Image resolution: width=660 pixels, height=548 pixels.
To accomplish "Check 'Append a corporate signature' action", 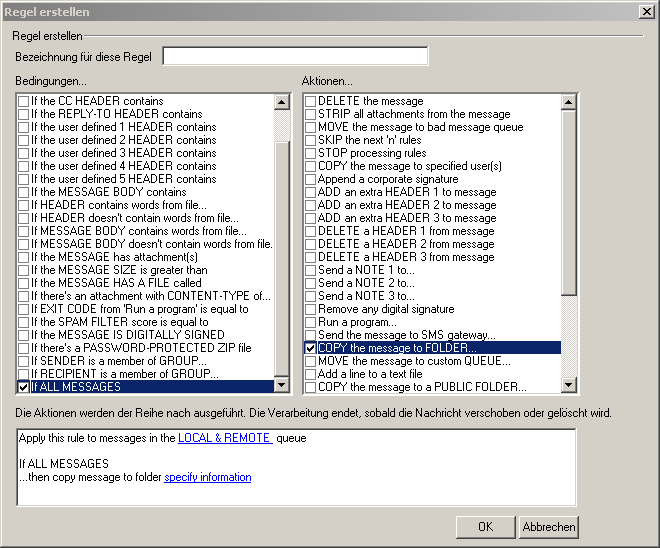I will click(311, 179).
